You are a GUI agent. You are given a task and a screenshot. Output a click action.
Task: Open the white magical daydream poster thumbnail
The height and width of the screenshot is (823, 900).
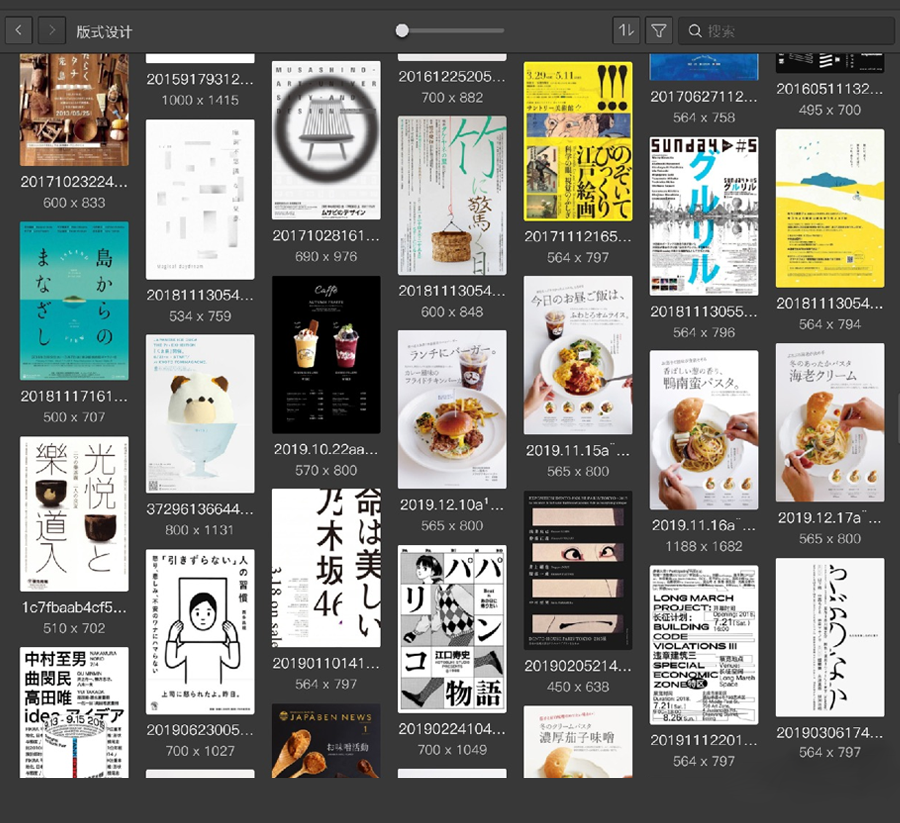(x=200, y=200)
